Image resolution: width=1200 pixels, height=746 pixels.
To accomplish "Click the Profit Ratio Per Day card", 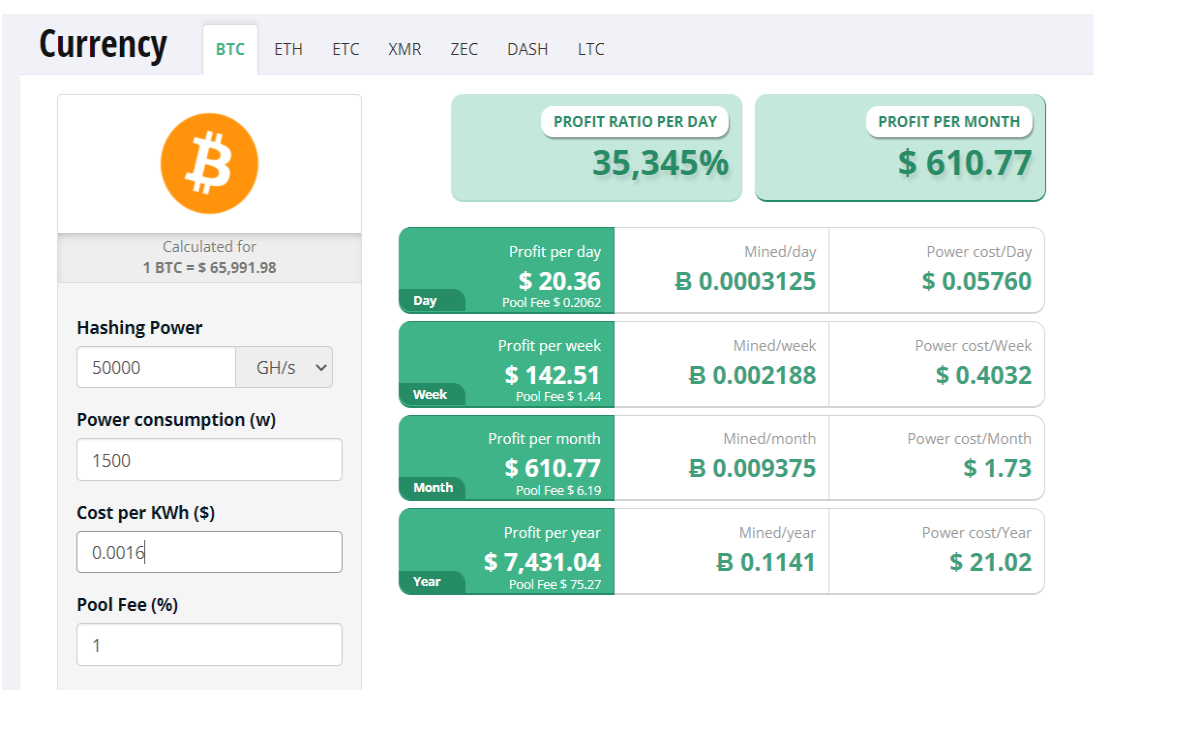I will (x=596, y=148).
